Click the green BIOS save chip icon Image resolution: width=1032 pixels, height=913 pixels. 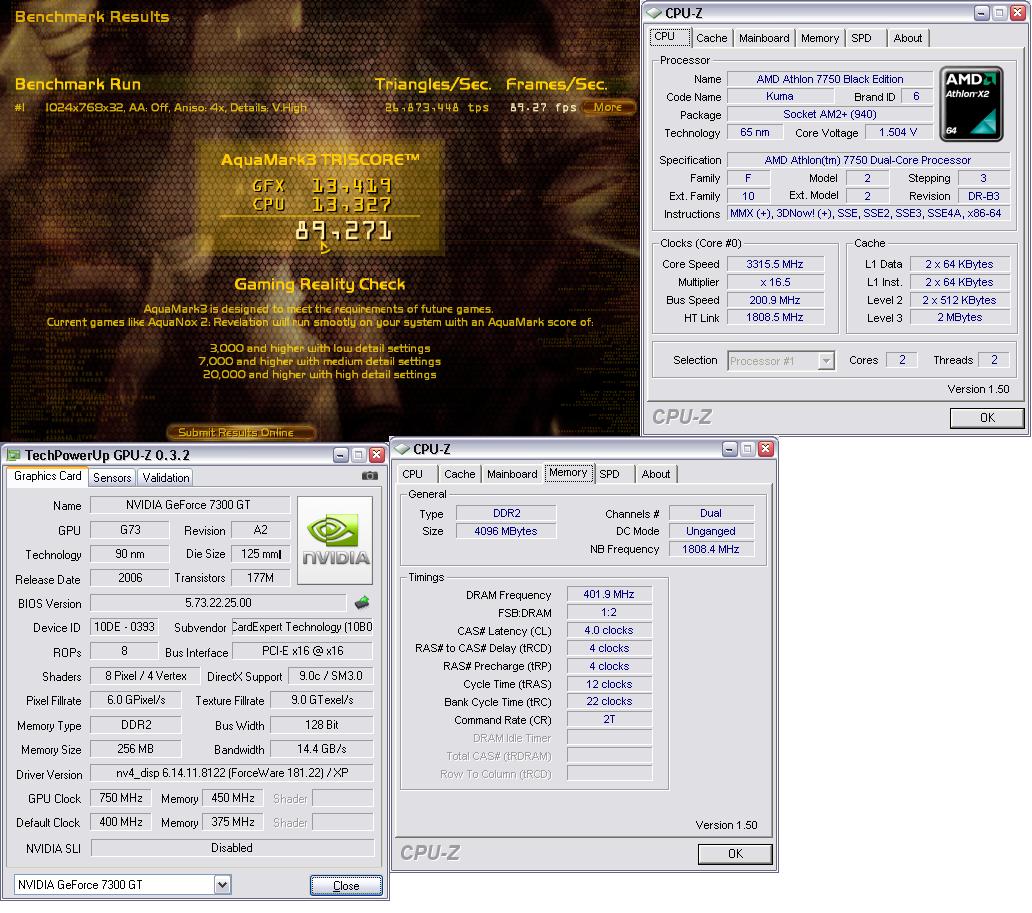pos(362,602)
